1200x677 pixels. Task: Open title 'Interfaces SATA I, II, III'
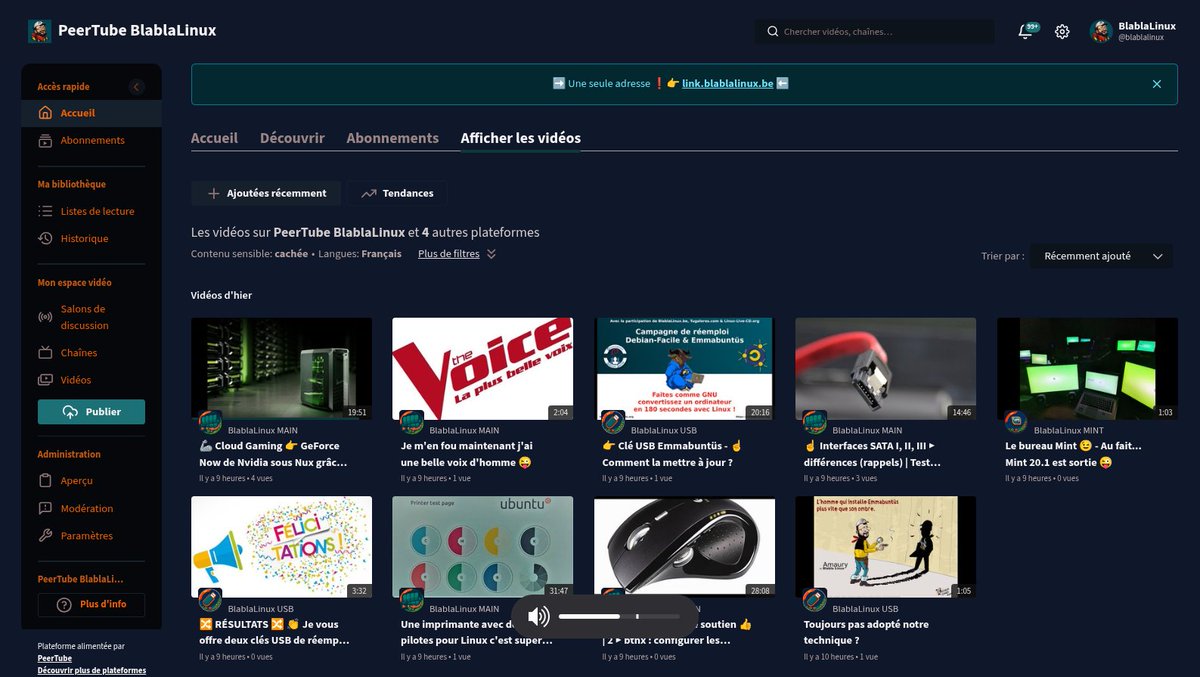click(873, 454)
